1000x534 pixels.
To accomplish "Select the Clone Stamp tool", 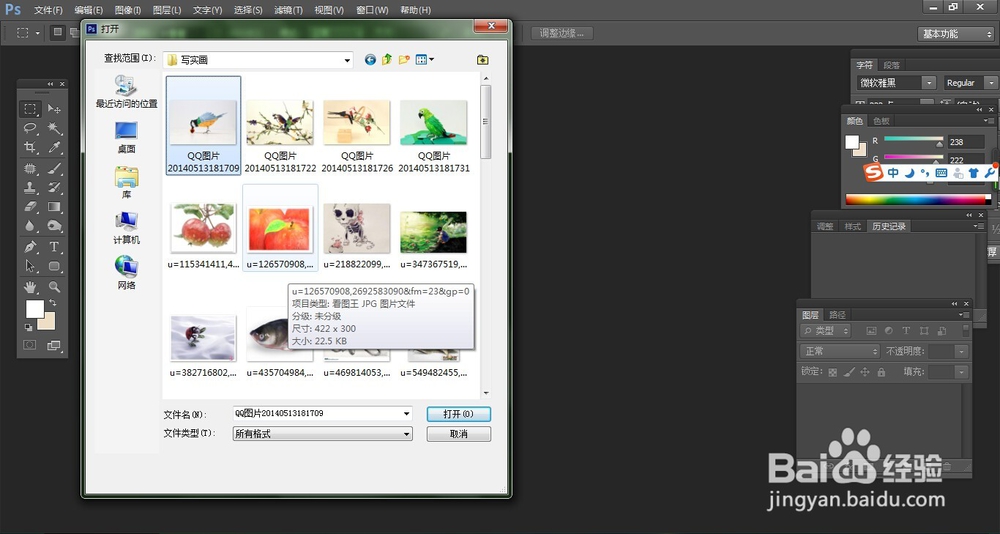I will [30, 188].
